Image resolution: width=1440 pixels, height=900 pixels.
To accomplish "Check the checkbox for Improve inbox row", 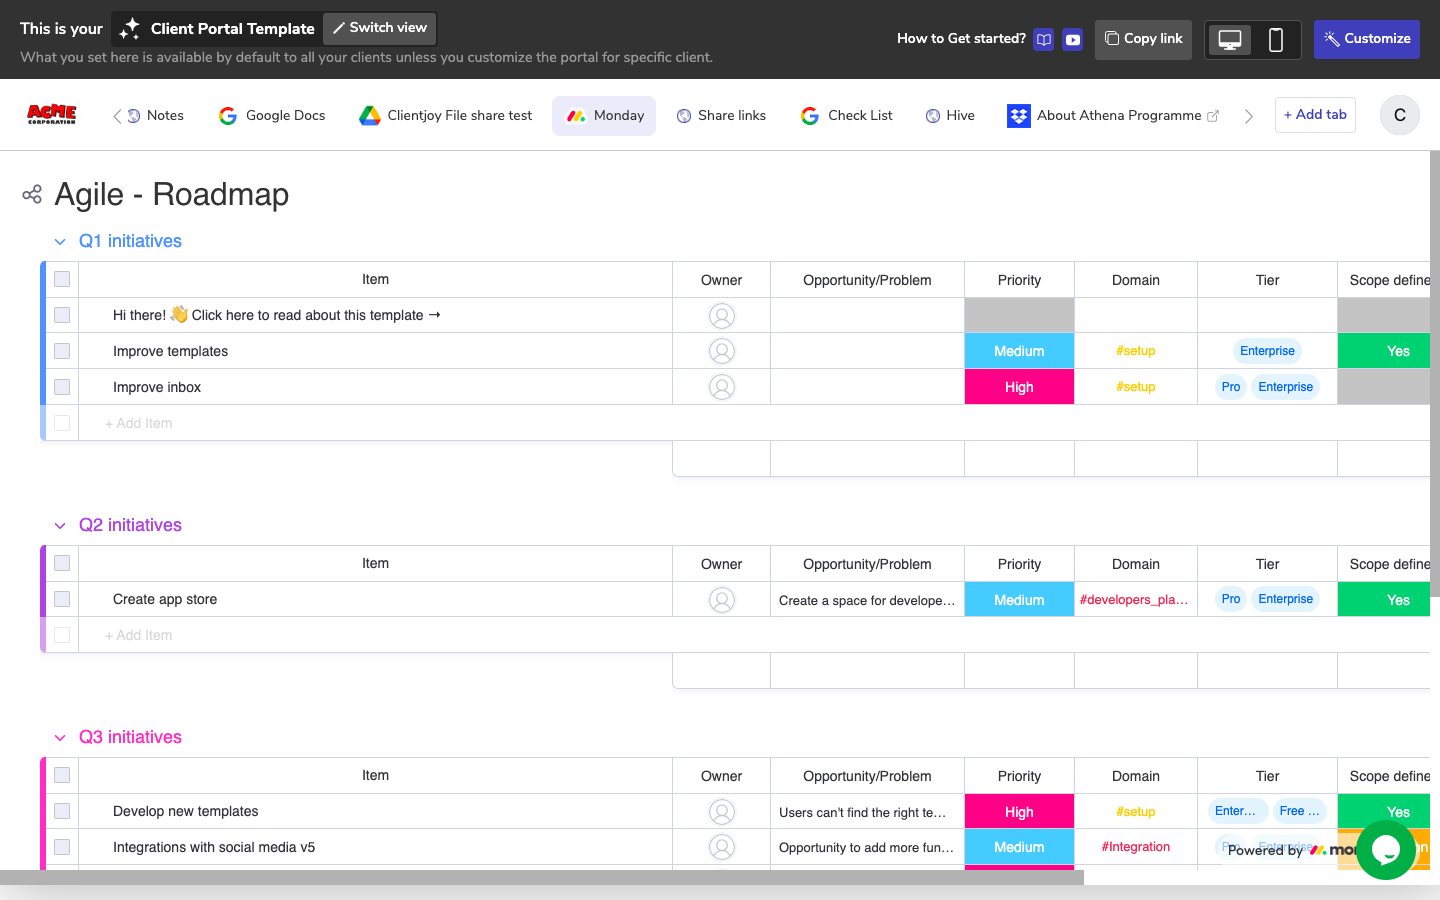I will coord(61,386).
